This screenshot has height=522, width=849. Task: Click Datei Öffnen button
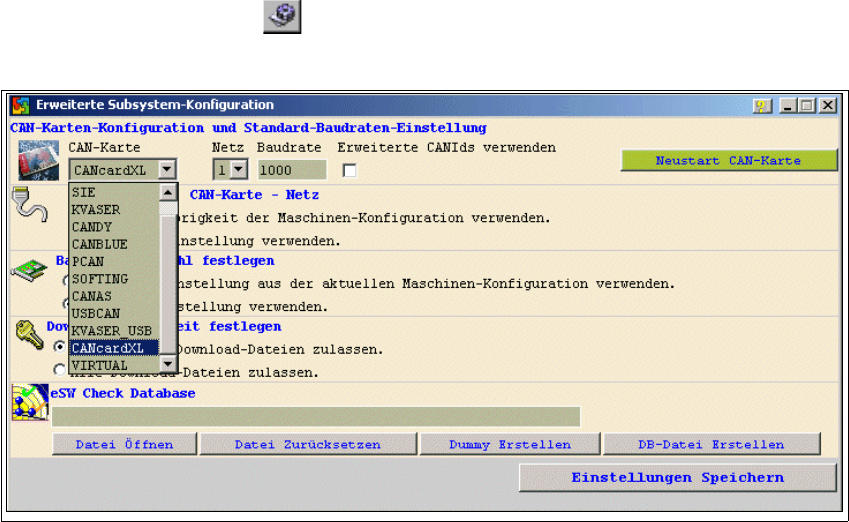tap(125, 445)
